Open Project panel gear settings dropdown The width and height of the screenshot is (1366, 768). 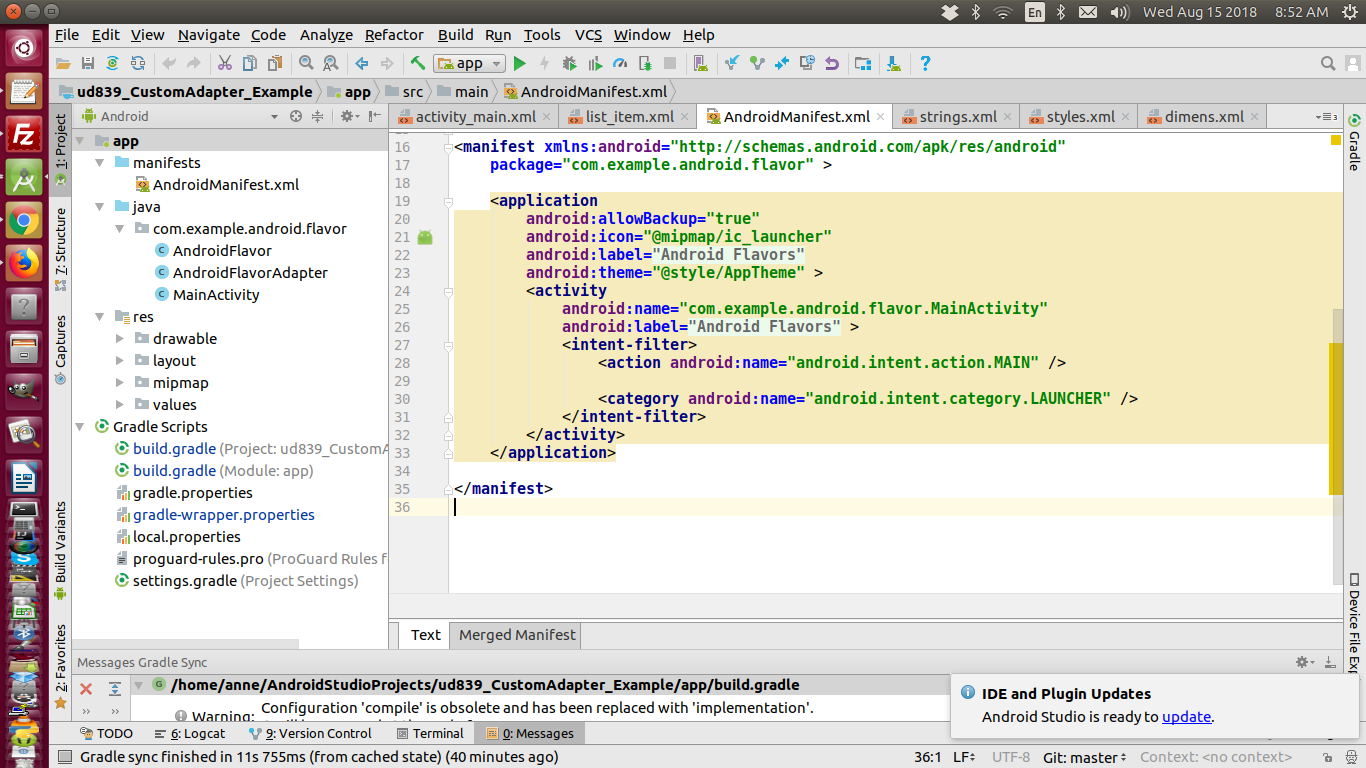349,116
